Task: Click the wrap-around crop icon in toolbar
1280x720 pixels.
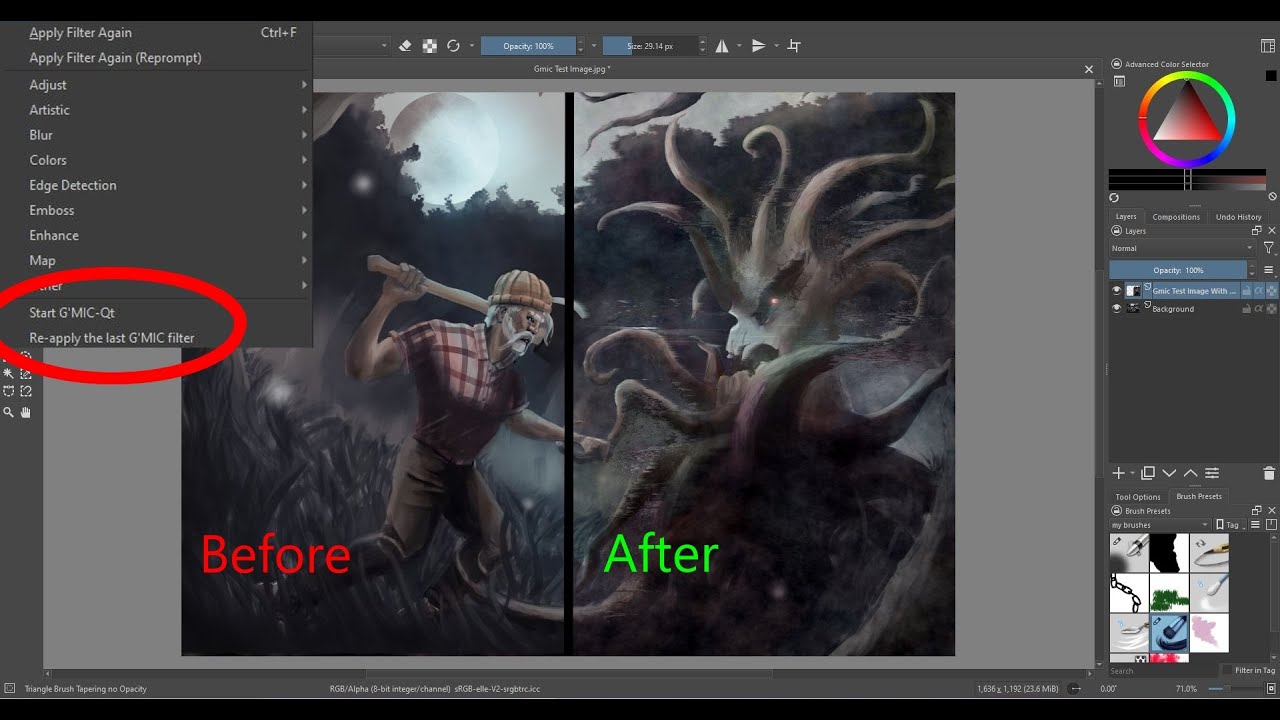Action: 794,46
